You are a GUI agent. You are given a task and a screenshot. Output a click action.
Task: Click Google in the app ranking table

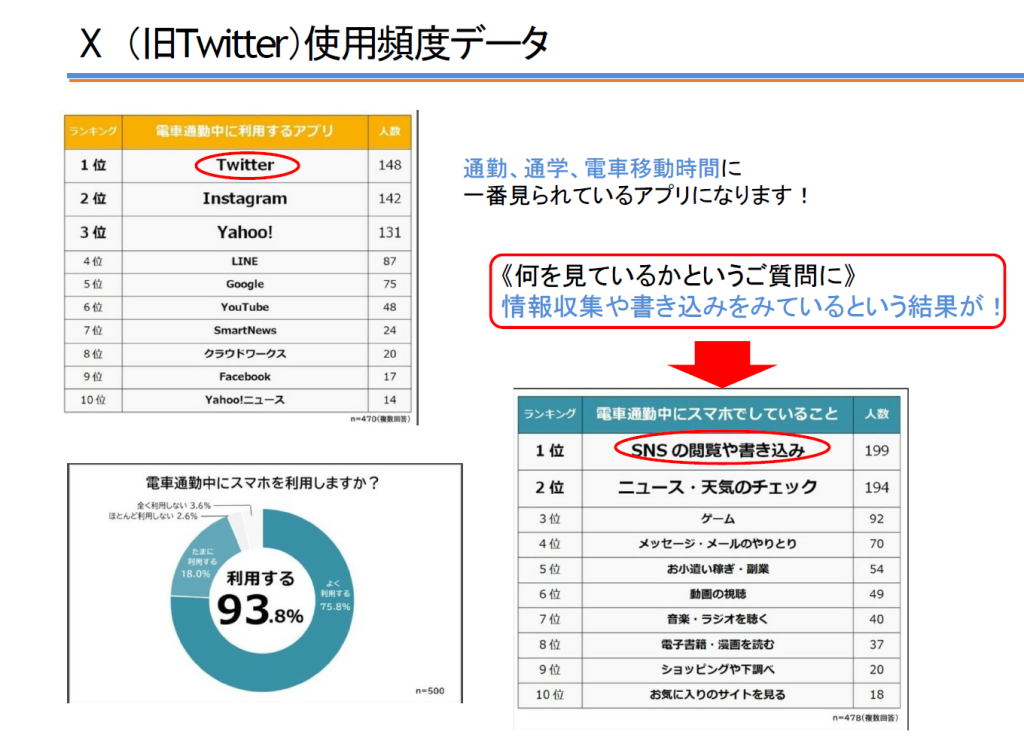coord(245,284)
